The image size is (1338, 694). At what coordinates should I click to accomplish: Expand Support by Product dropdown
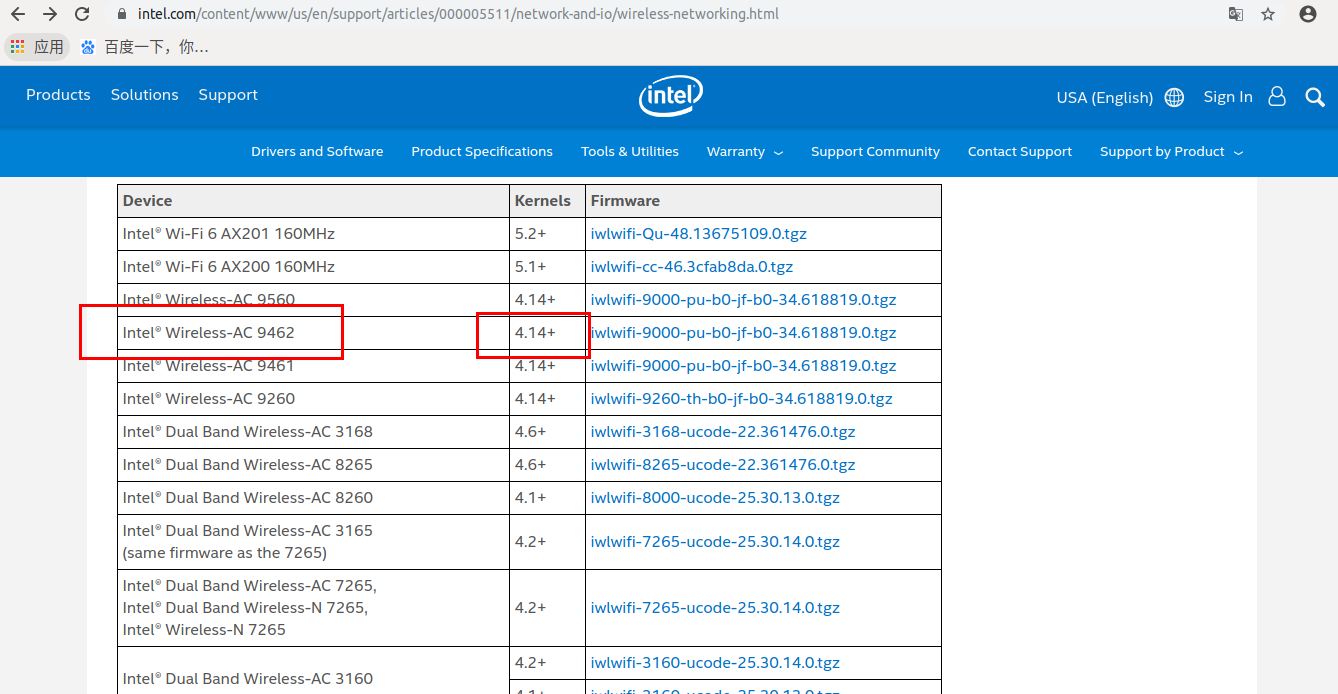[1171, 152]
